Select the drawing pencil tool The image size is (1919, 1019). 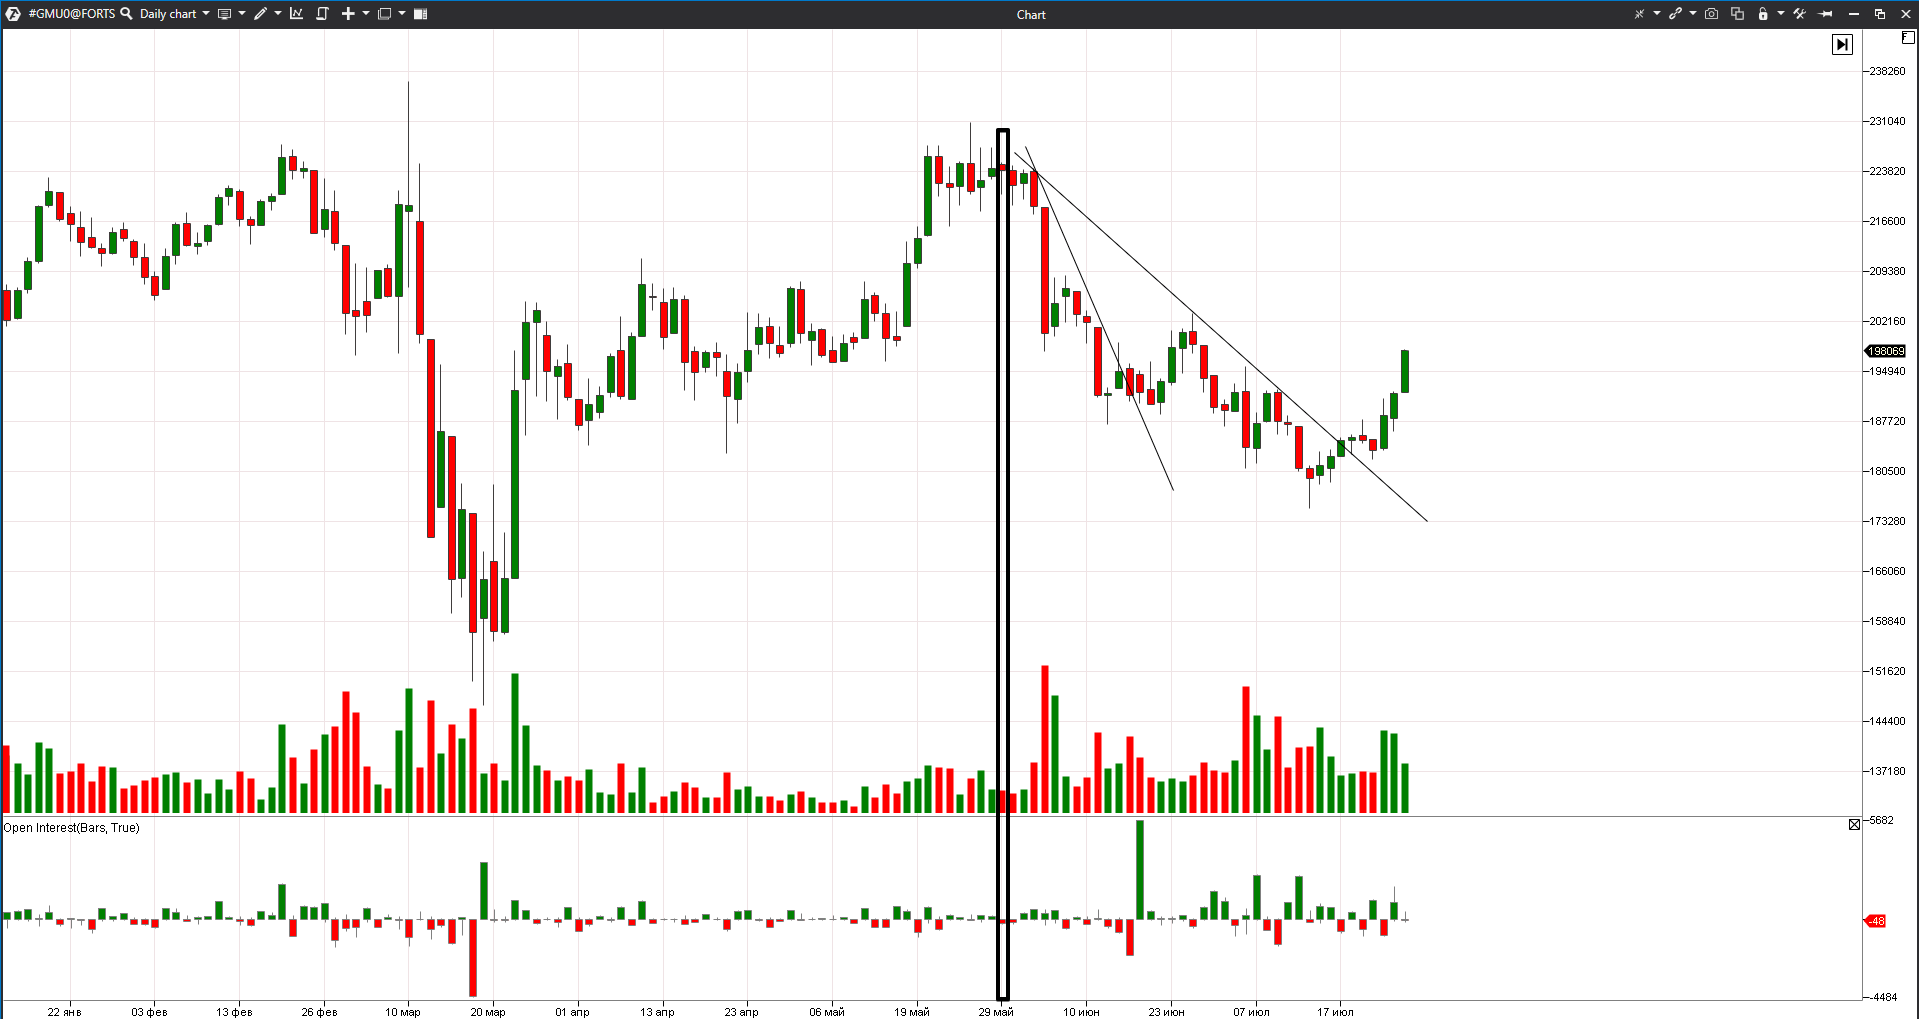tap(259, 14)
